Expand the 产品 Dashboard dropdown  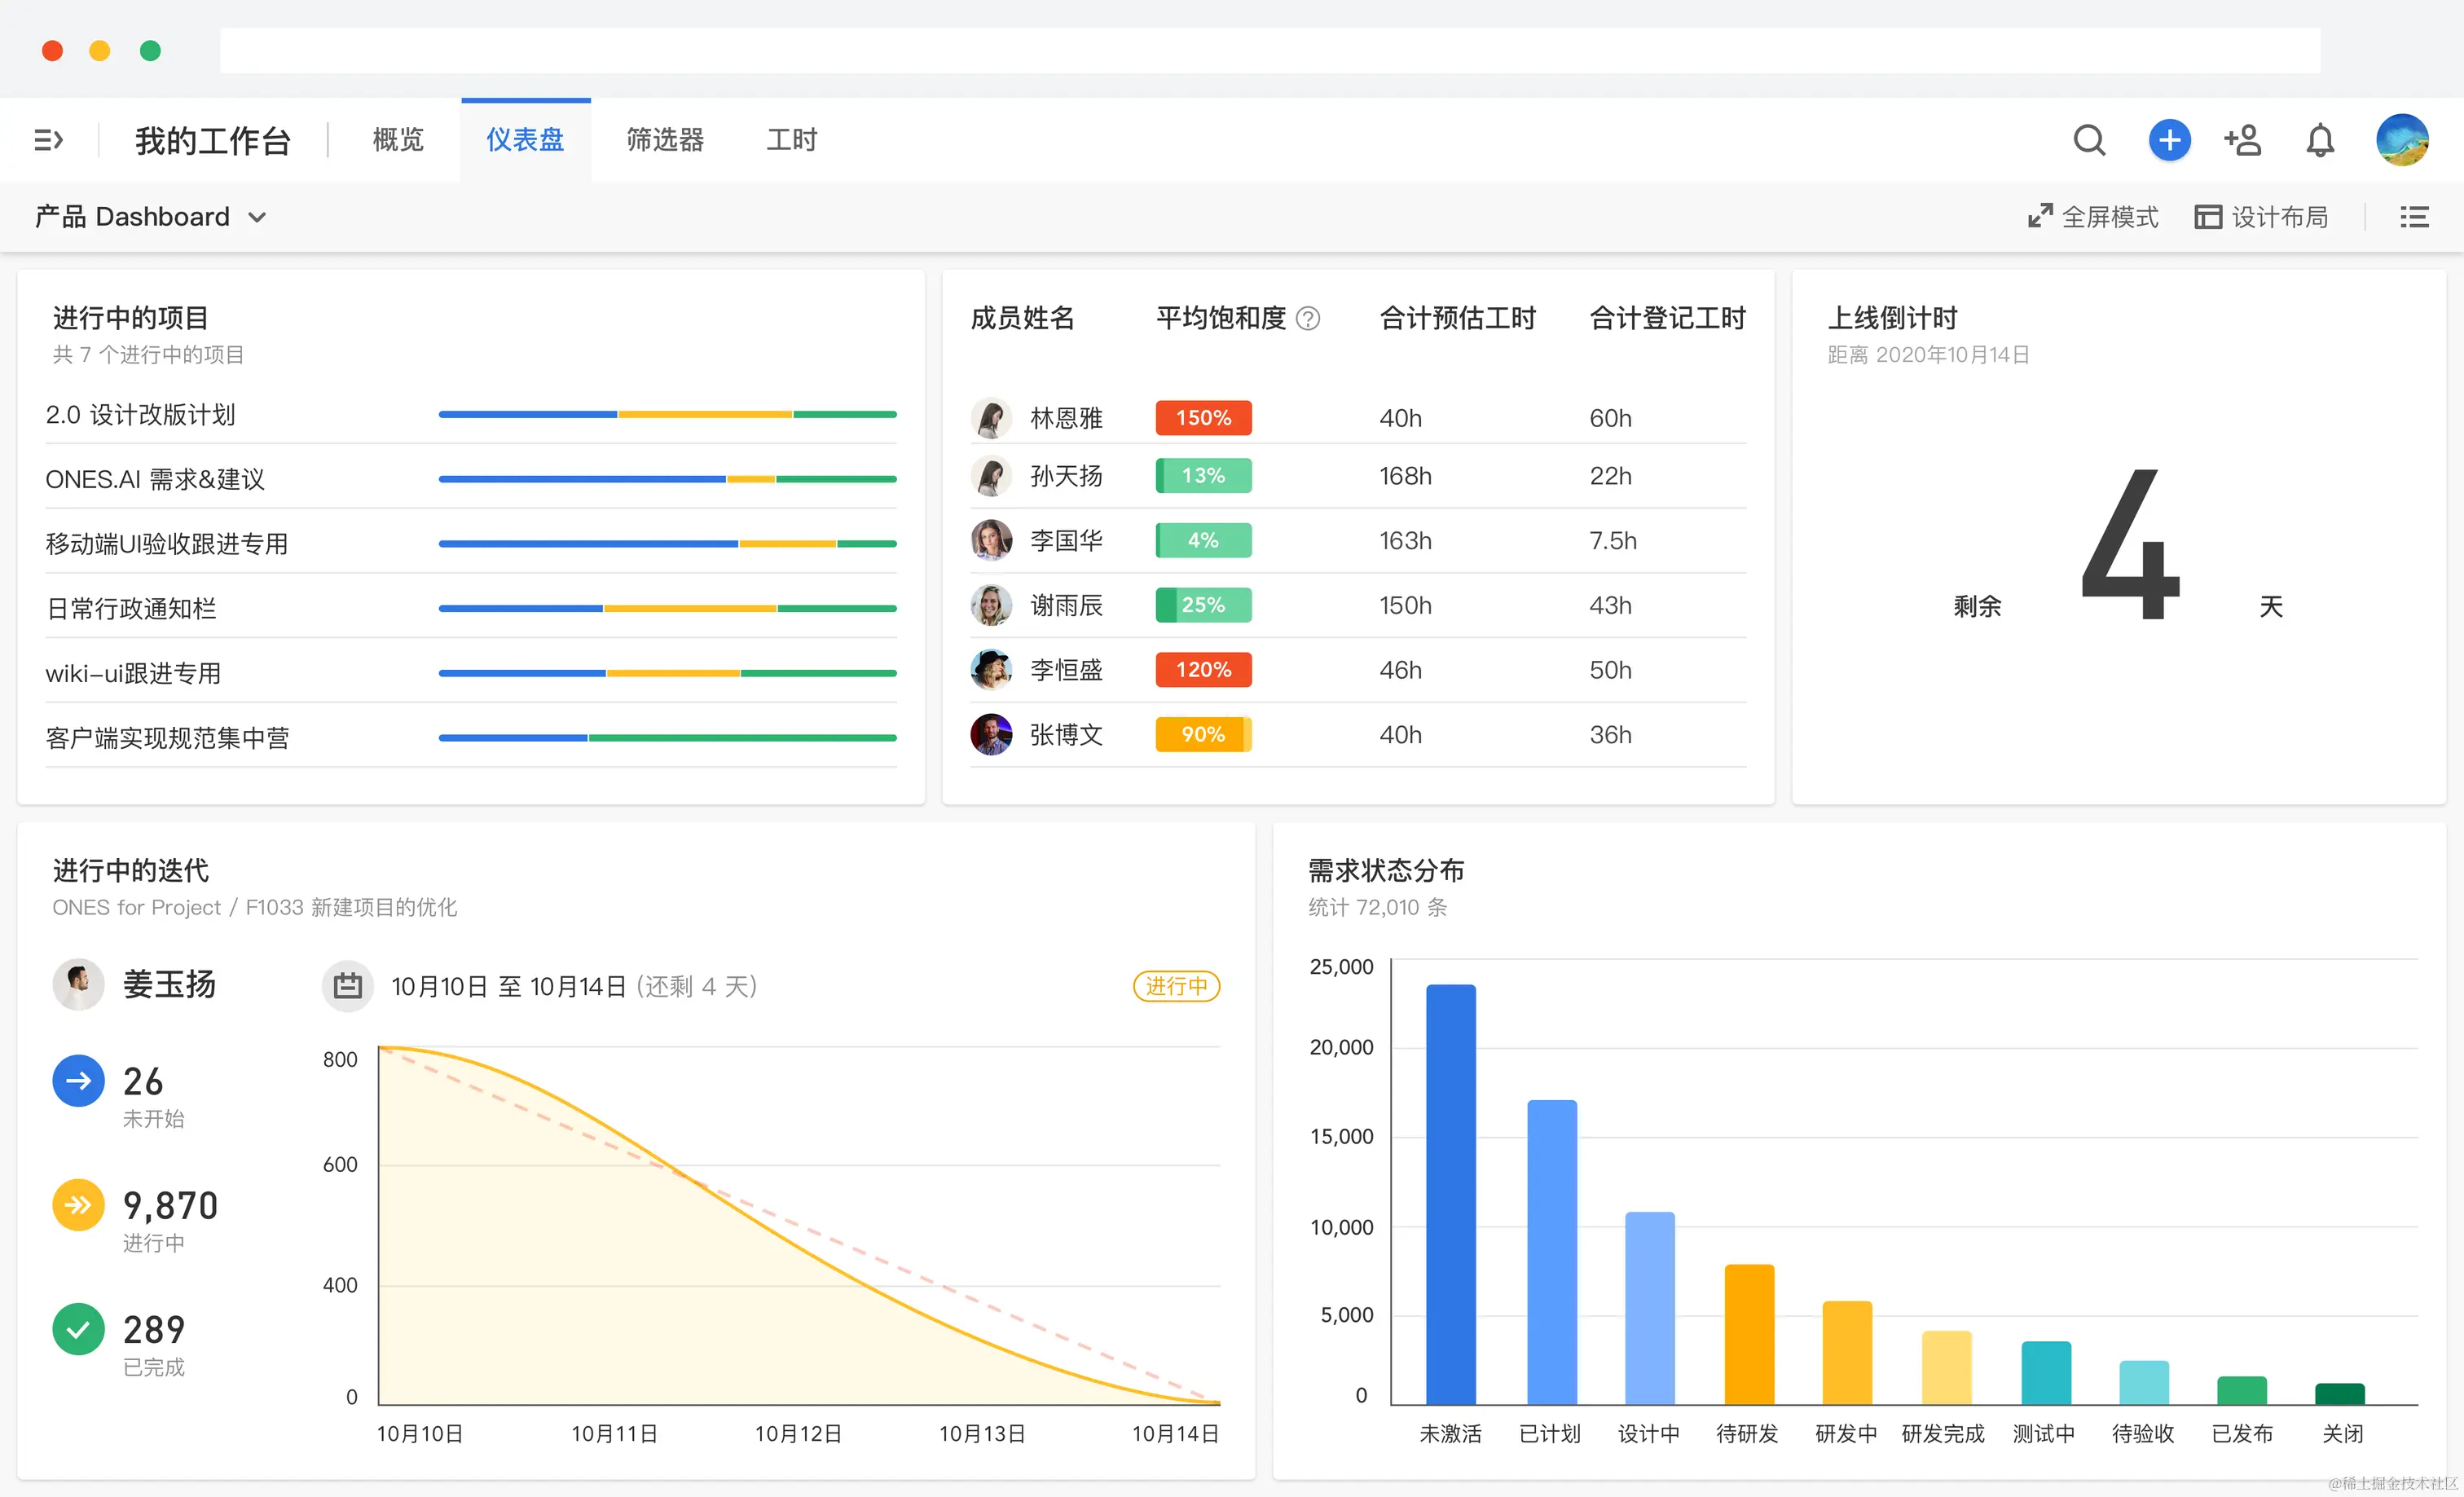tap(151, 217)
